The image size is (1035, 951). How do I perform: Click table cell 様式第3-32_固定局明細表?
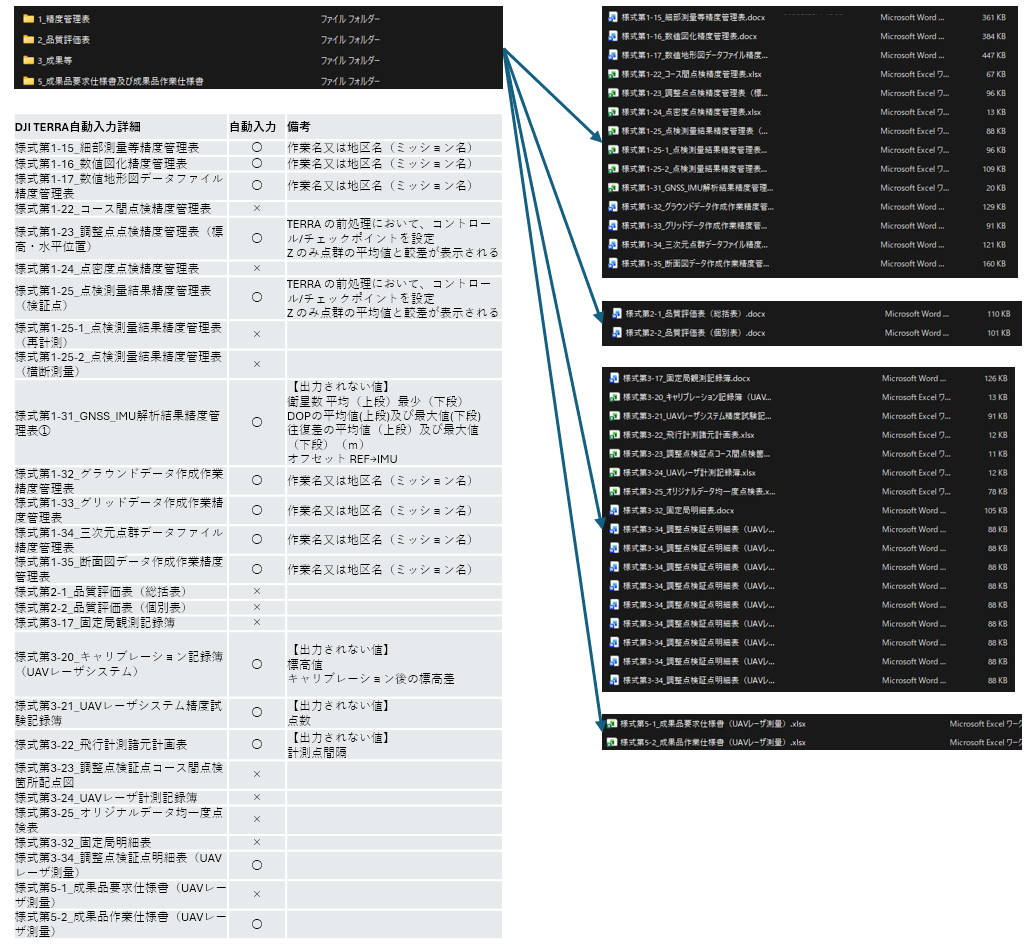(x=121, y=843)
